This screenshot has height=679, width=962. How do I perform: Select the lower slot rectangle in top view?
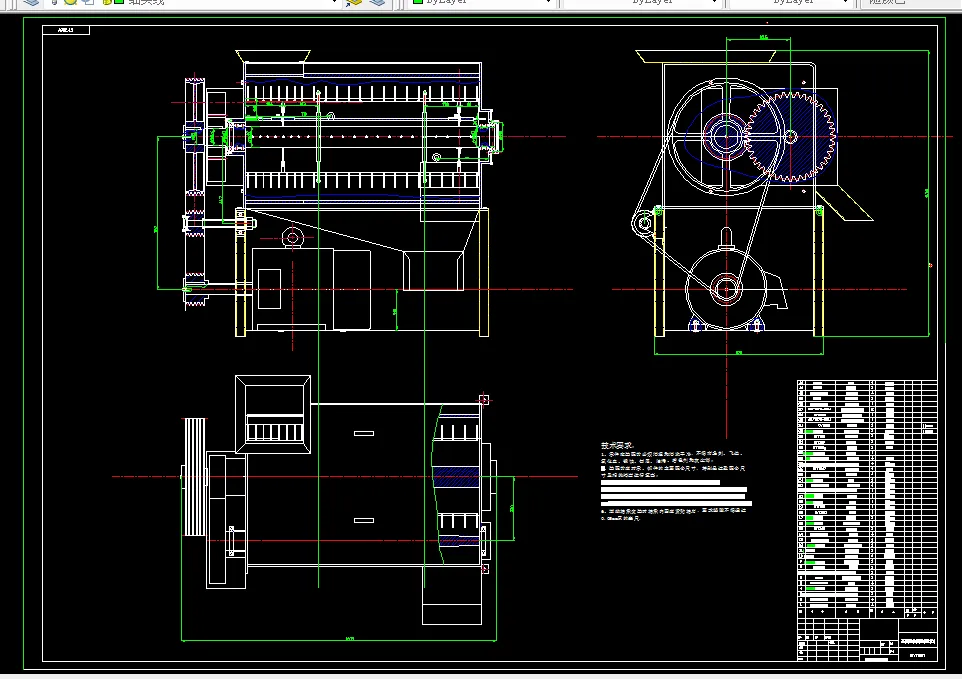(364, 520)
